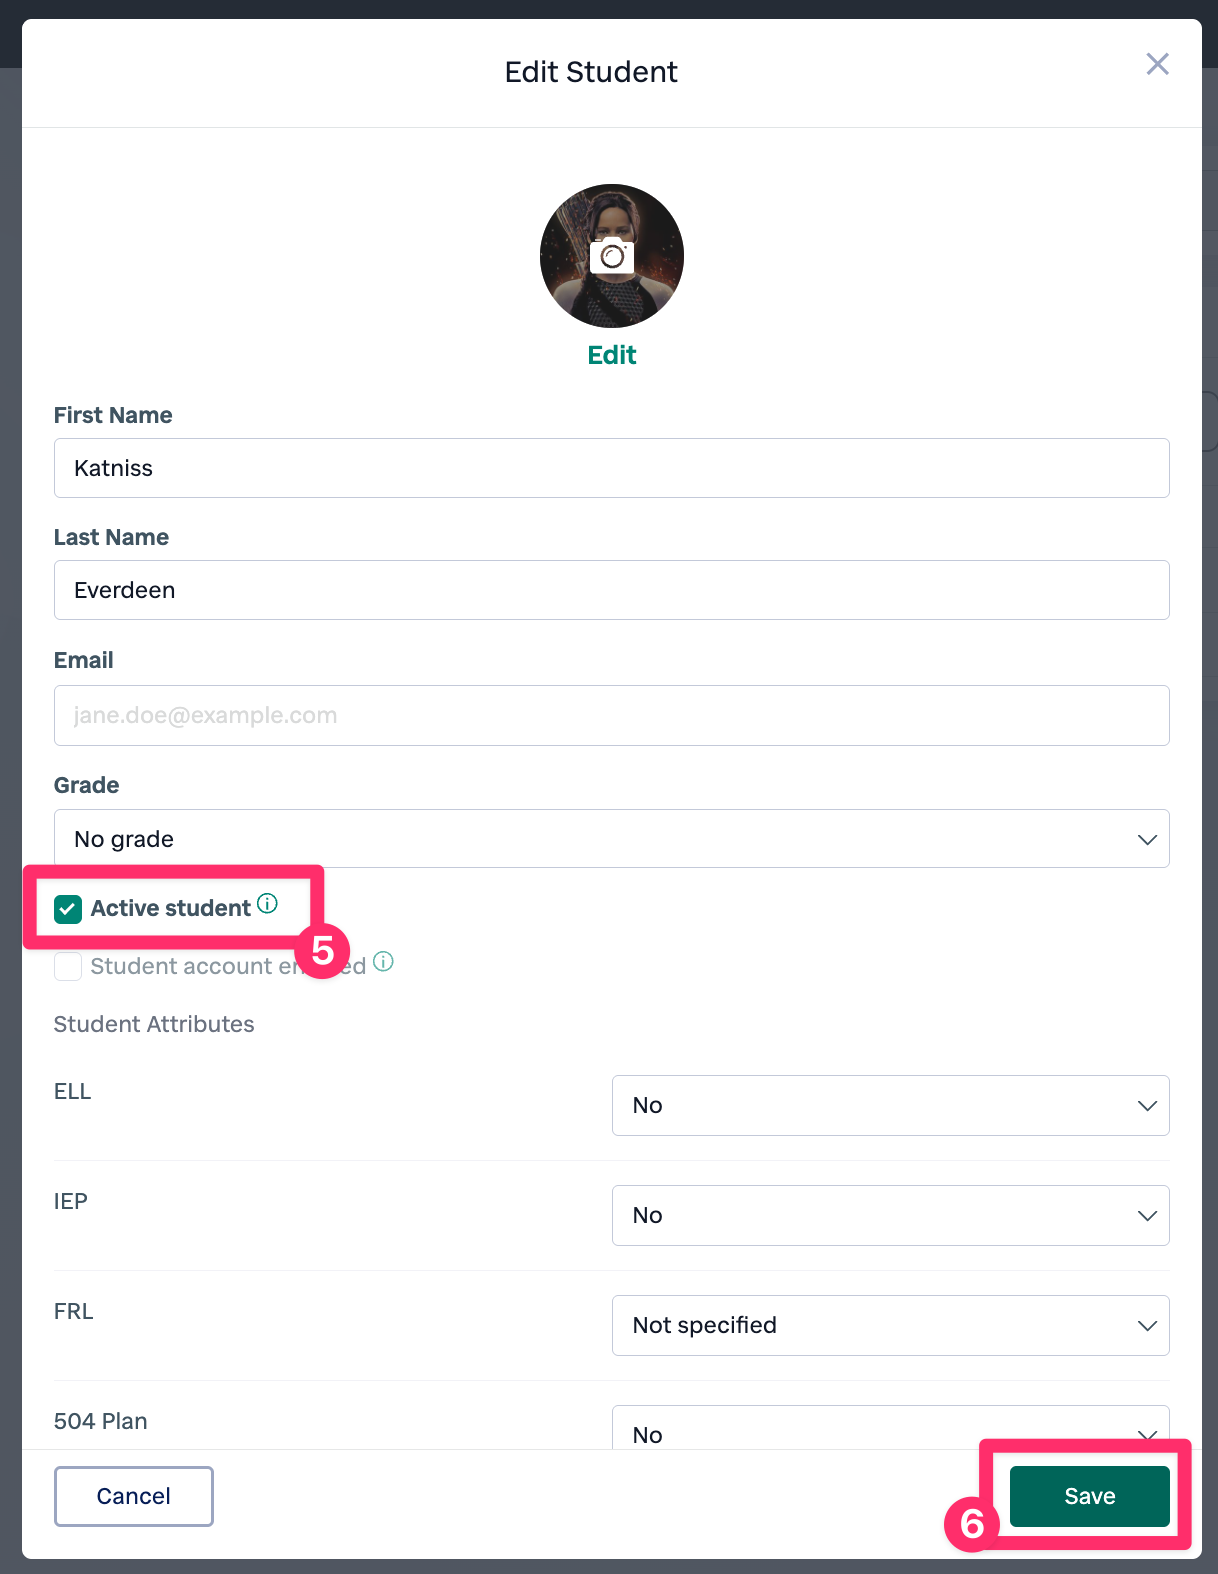Focus the Last Name field

click(x=610, y=591)
